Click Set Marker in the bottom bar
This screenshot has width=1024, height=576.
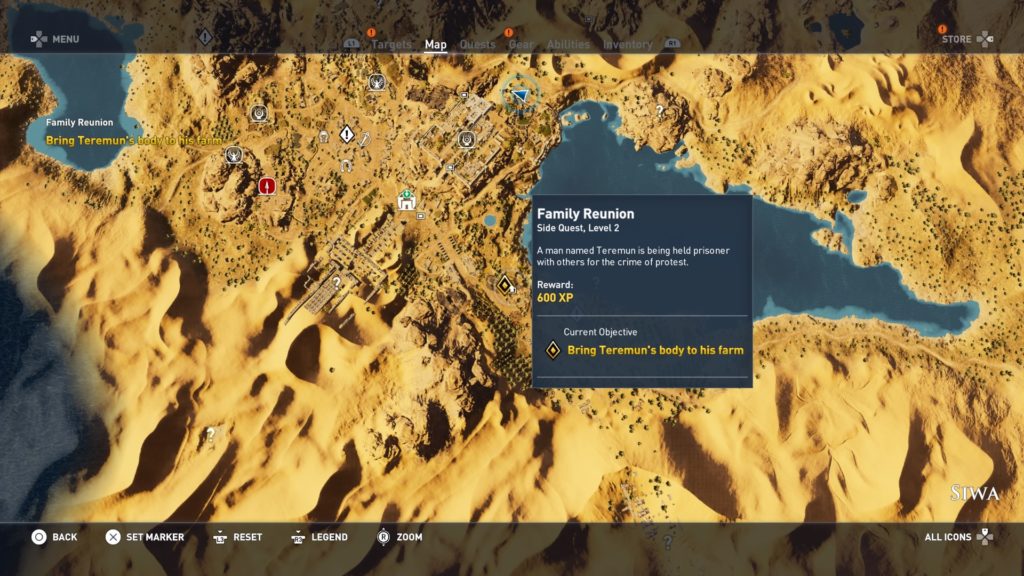145,537
